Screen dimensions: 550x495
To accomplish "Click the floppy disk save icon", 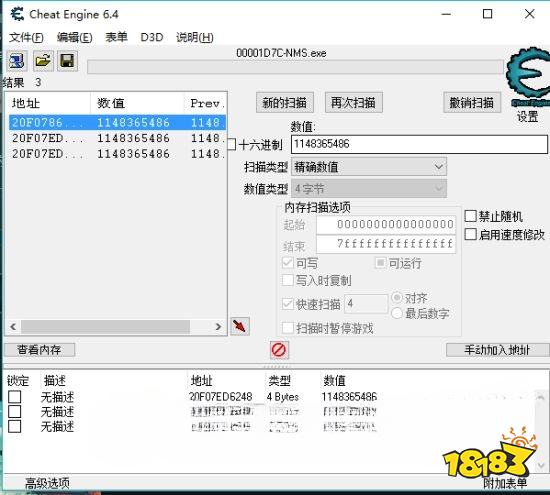I will point(67,61).
